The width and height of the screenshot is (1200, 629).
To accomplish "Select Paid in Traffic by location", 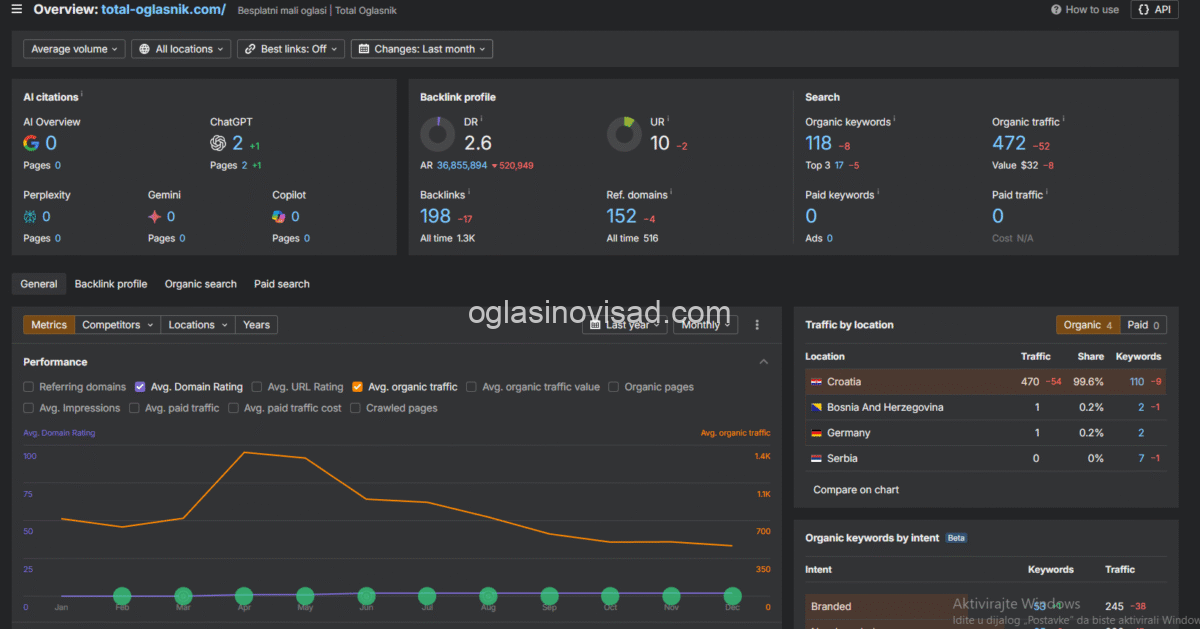I will 1143,325.
